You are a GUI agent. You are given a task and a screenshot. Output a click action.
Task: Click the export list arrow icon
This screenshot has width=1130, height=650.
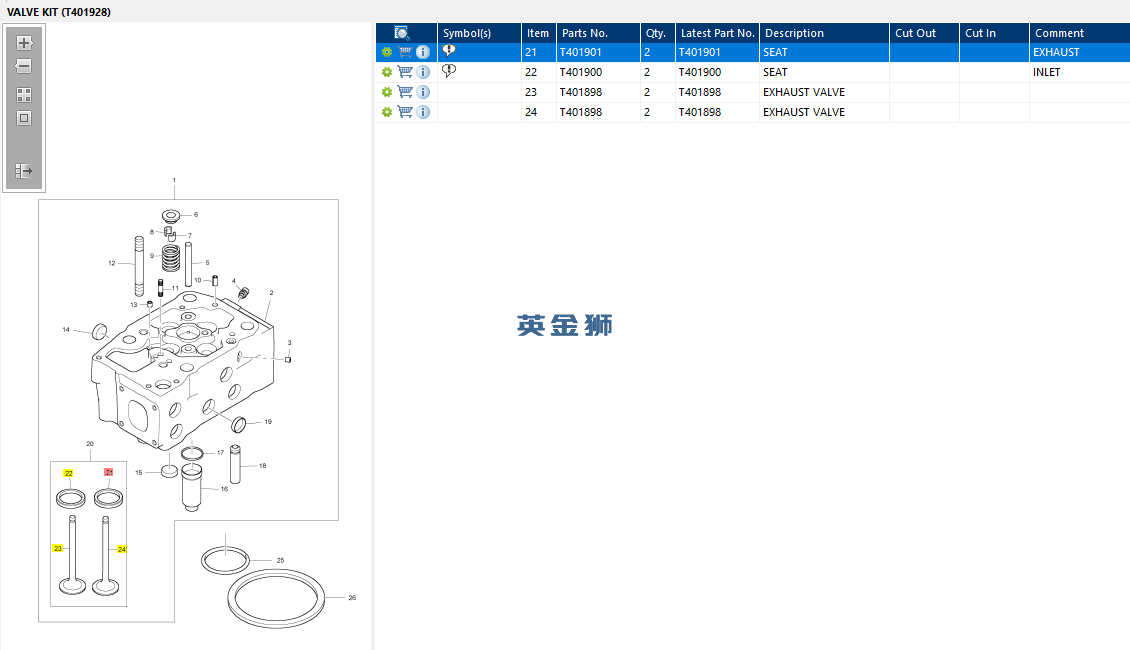[24, 171]
